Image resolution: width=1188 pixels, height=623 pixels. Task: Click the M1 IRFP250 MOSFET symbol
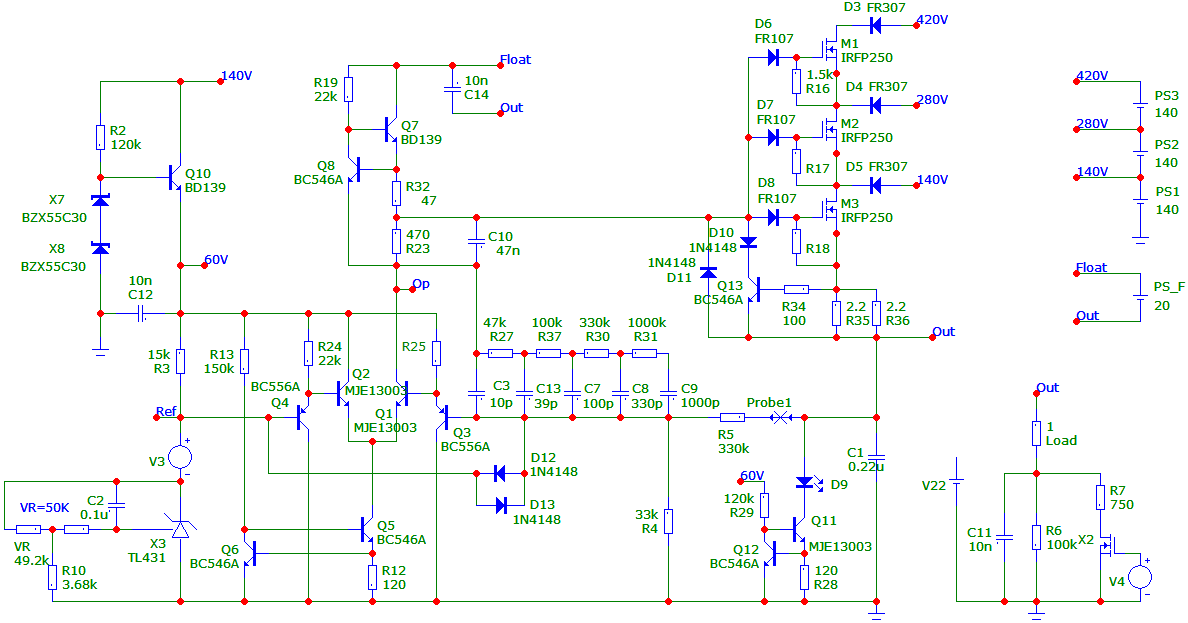coord(830,50)
